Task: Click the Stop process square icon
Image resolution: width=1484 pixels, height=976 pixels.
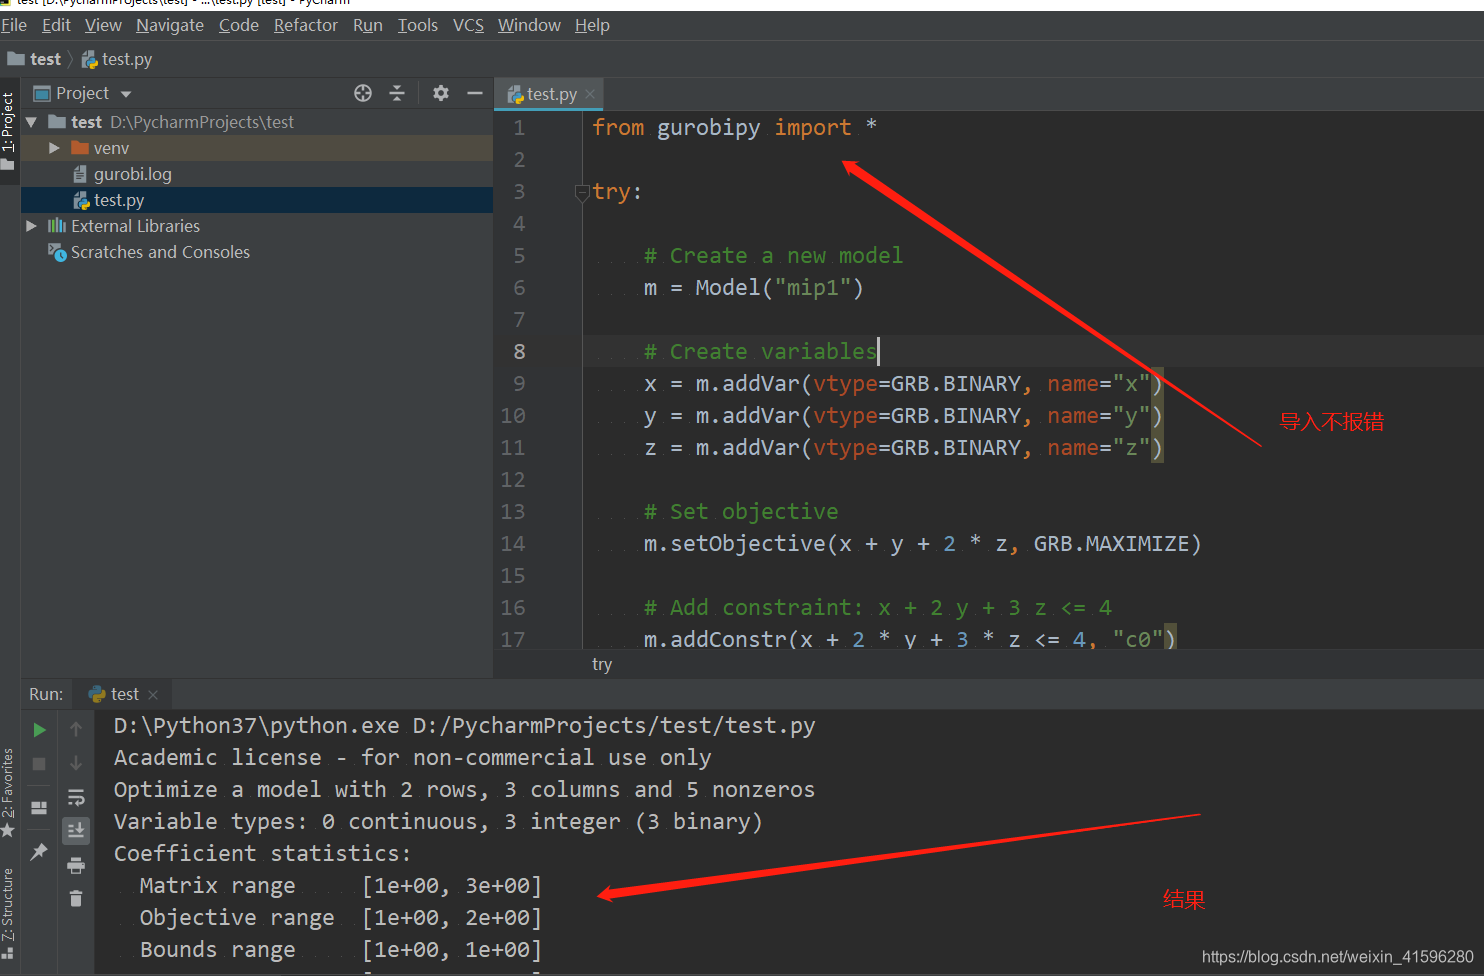Action: pos(39,764)
